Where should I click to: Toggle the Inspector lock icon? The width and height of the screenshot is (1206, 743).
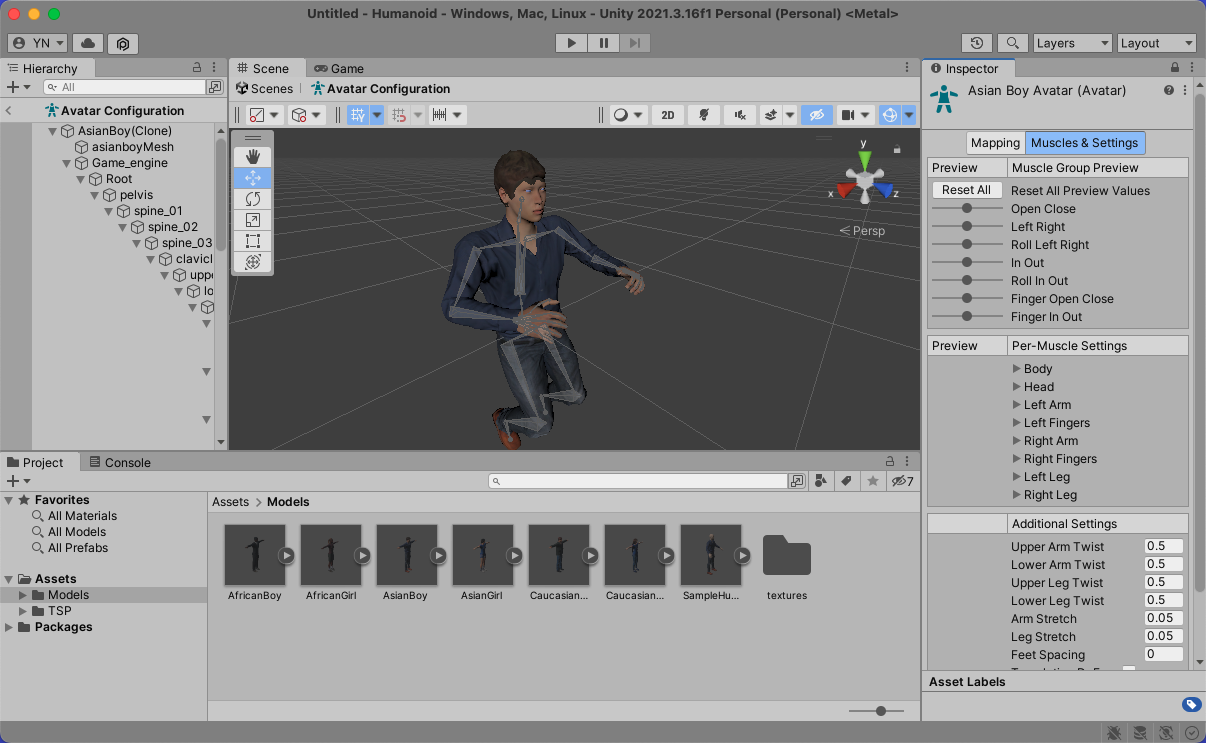(1175, 68)
